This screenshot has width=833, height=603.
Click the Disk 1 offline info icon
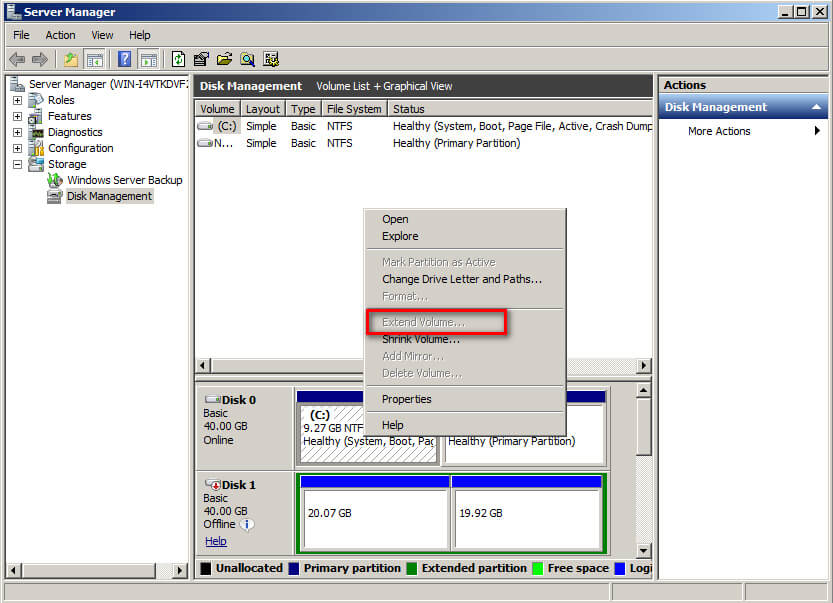[x=247, y=524]
